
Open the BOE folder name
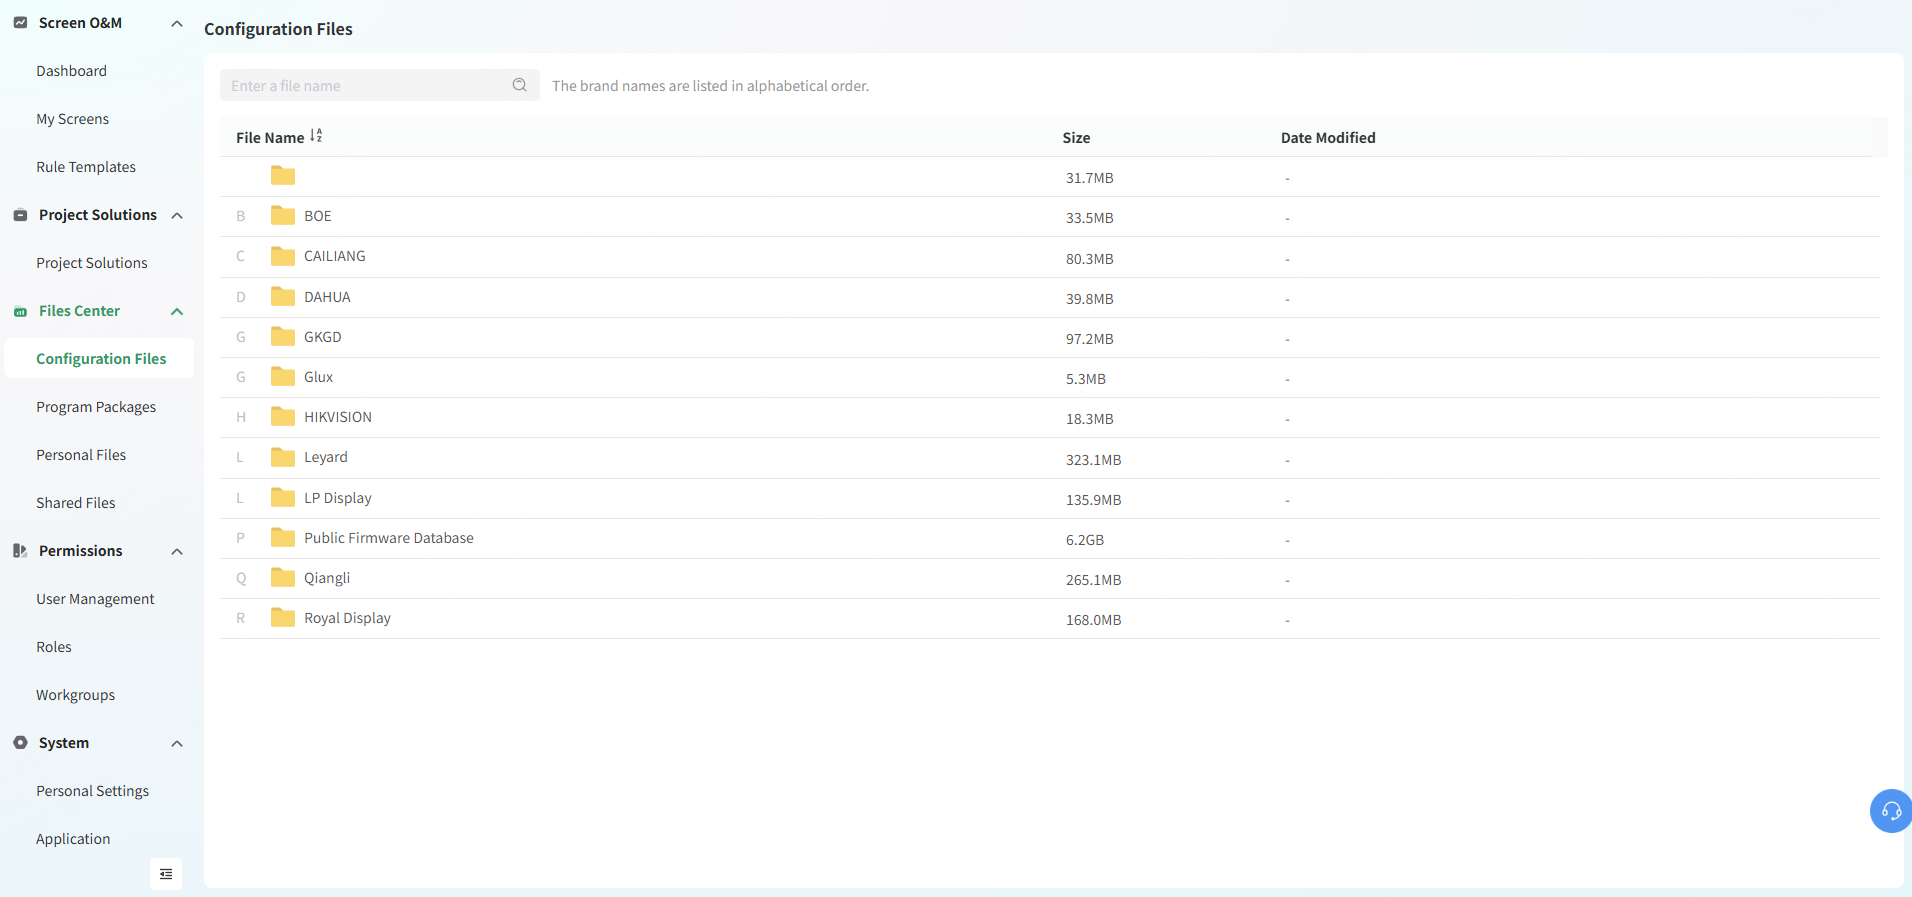point(318,216)
